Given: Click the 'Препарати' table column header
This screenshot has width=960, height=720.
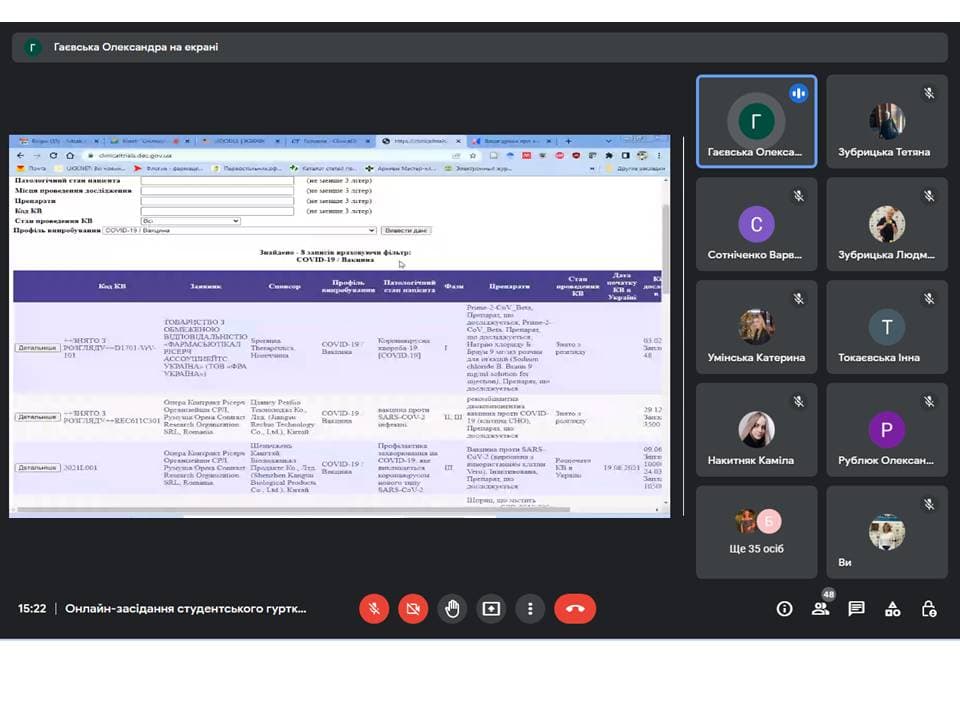Looking at the screenshot, I should click(509, 286).
